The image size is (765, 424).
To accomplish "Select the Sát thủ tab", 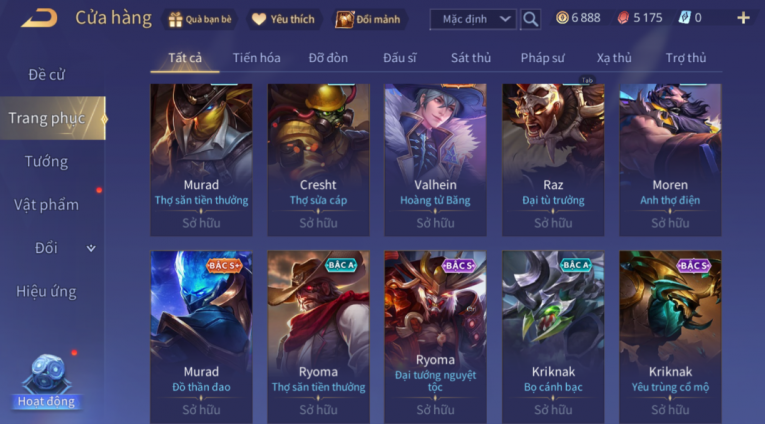I will click(471, 58).
